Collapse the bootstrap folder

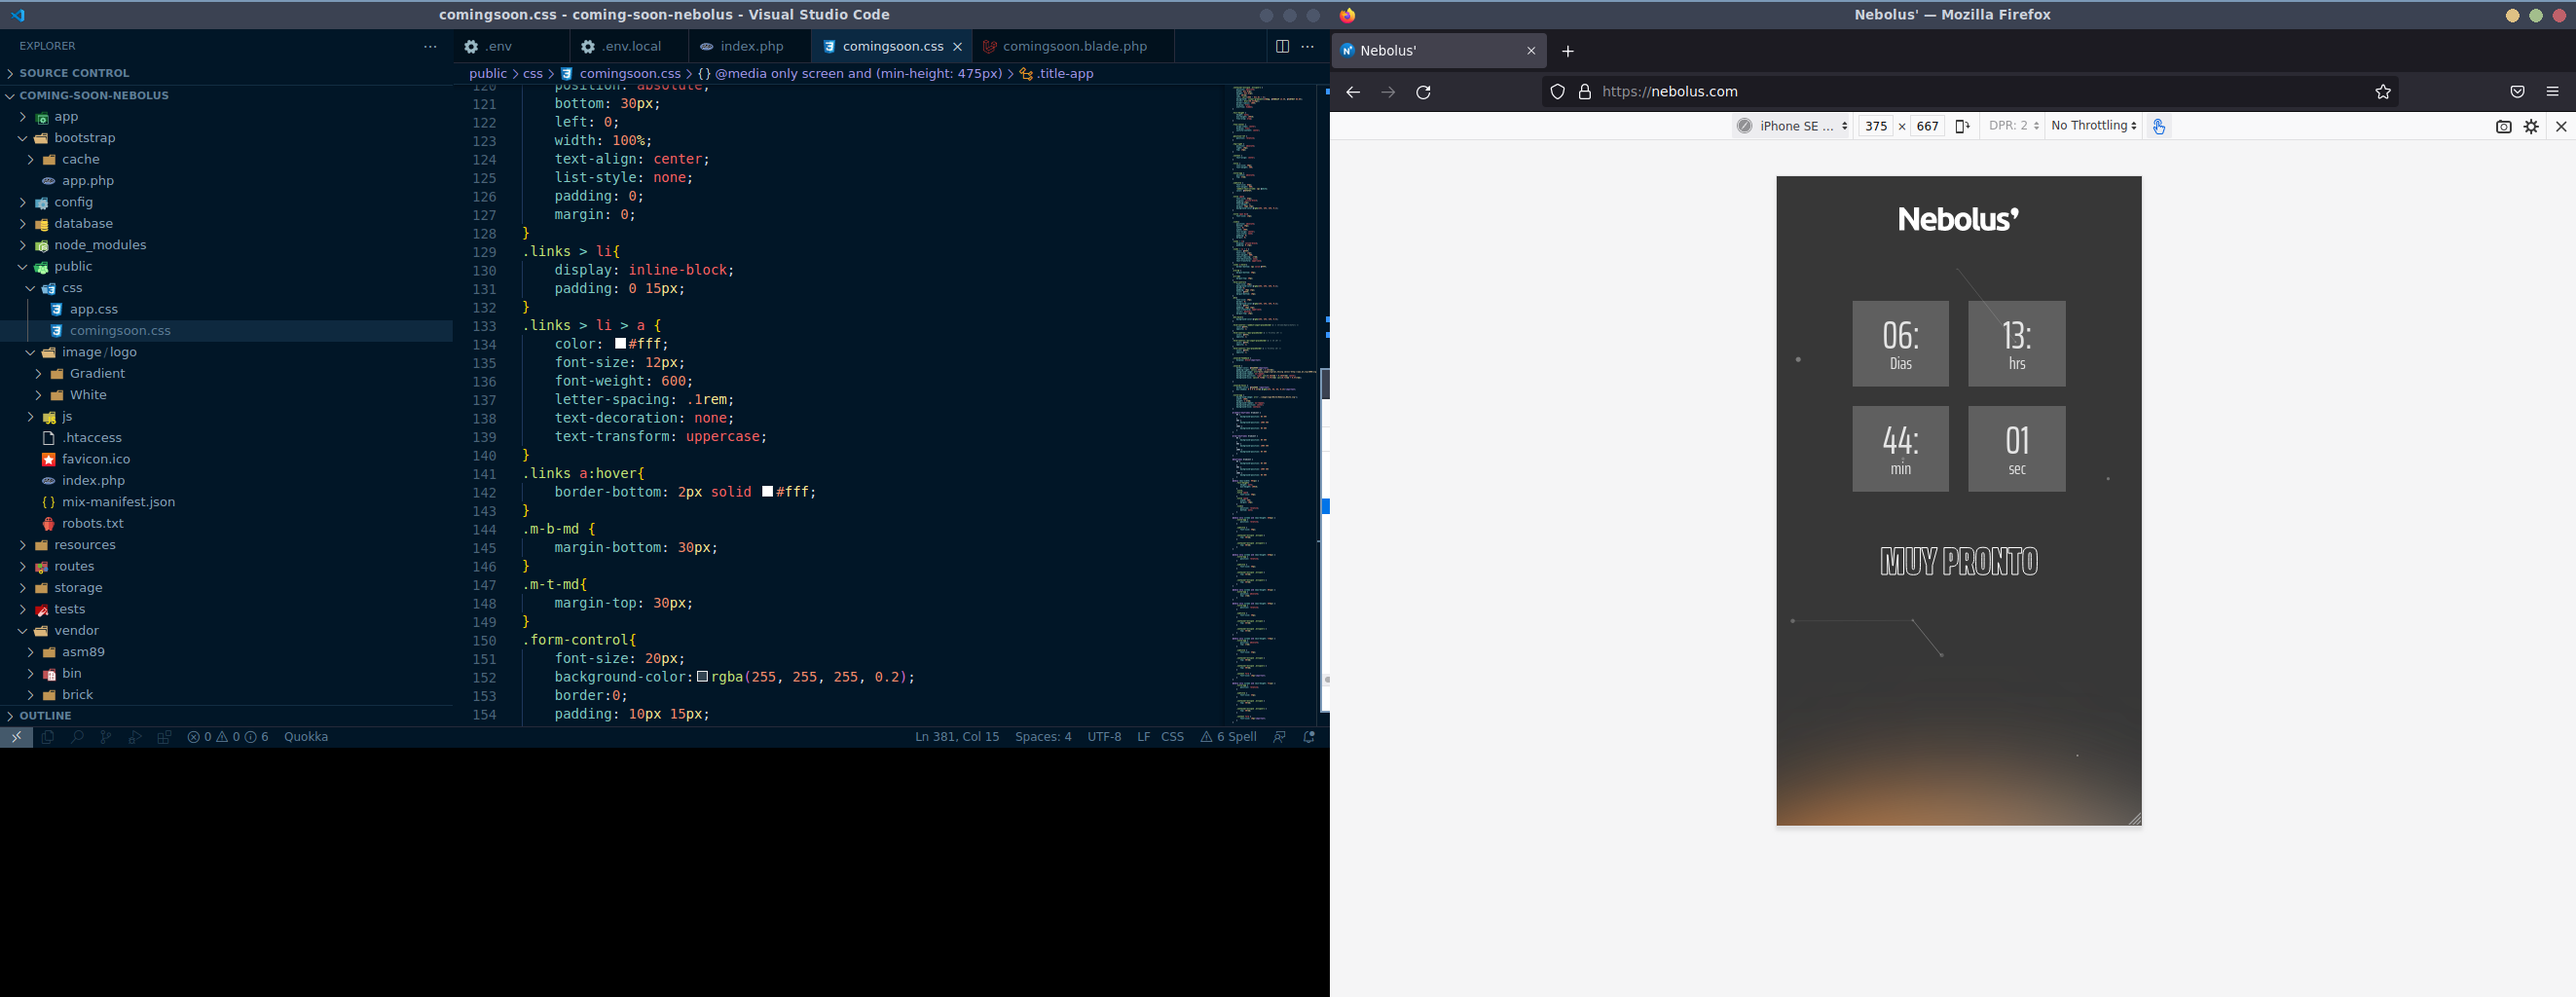(84, 138)
